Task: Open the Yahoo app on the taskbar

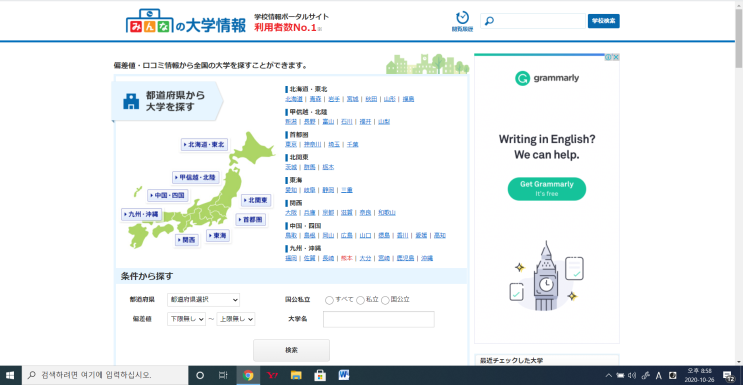Action: click(272, 376)
